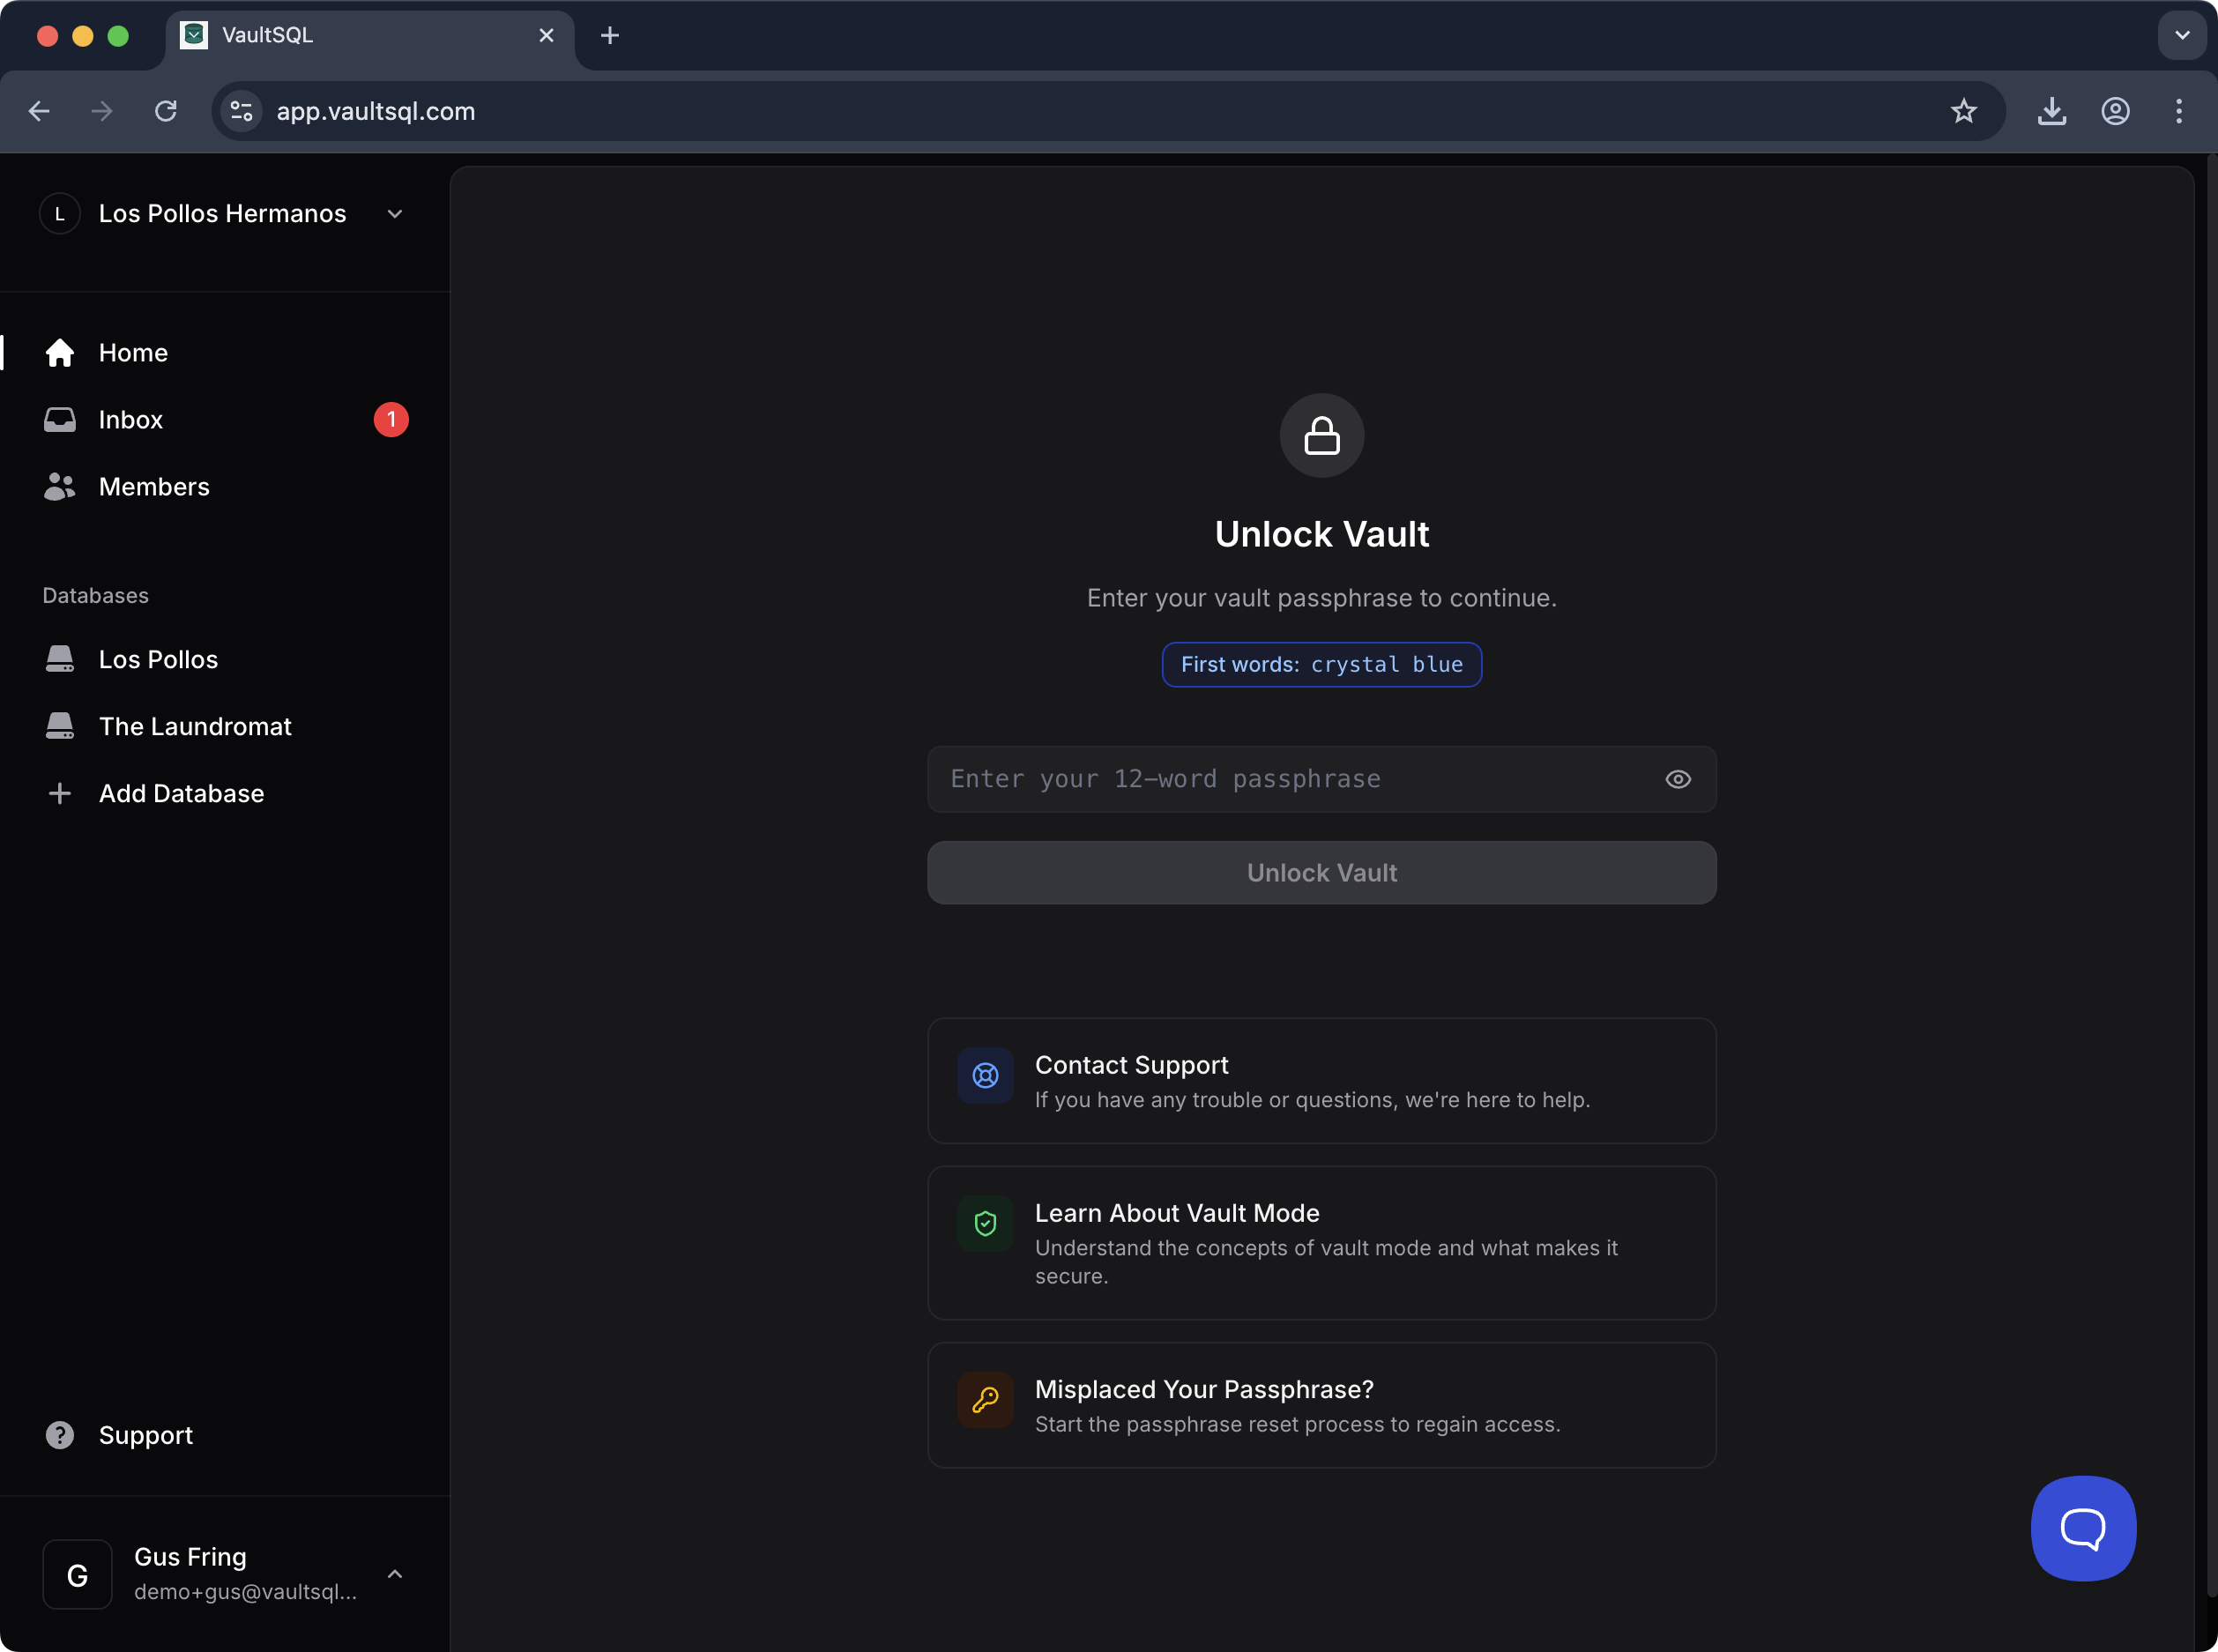This screenshot has height=1652, width=2218.
Task: Open the browser three-dot menu
Action: click(2179, 111)
